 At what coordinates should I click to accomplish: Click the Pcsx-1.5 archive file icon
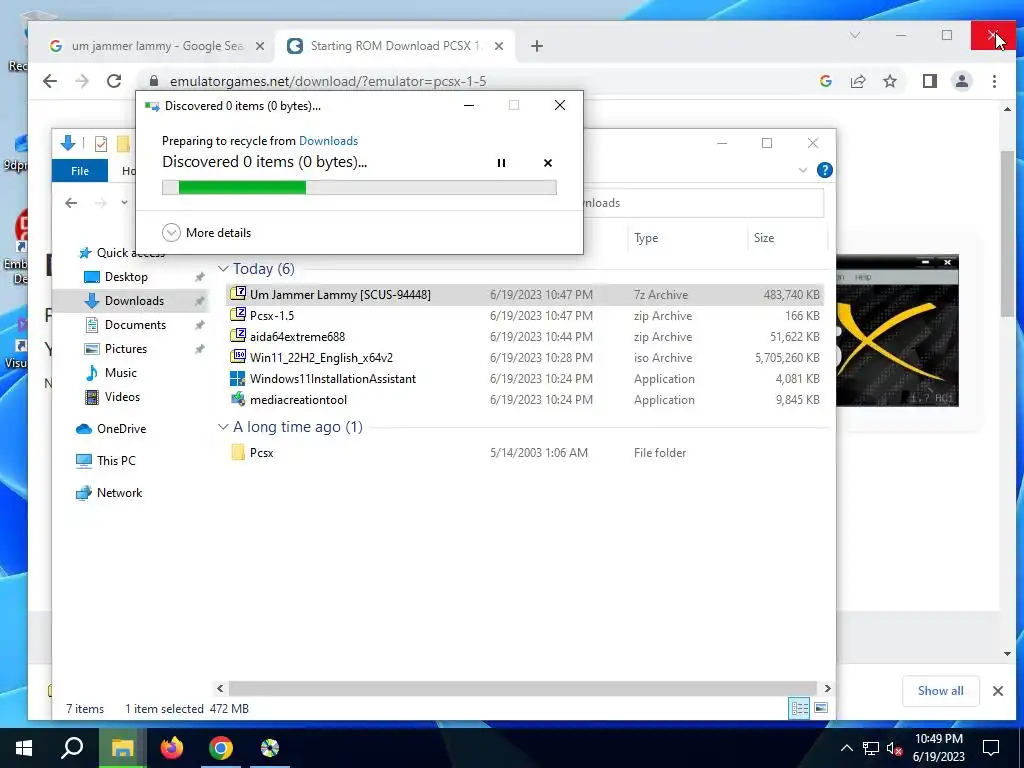238,315
